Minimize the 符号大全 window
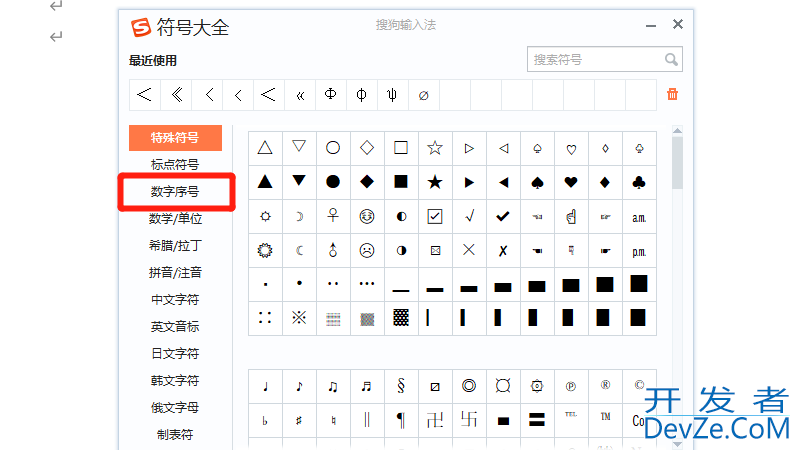This screenshot has width=800, height=450. pos(651,25)
